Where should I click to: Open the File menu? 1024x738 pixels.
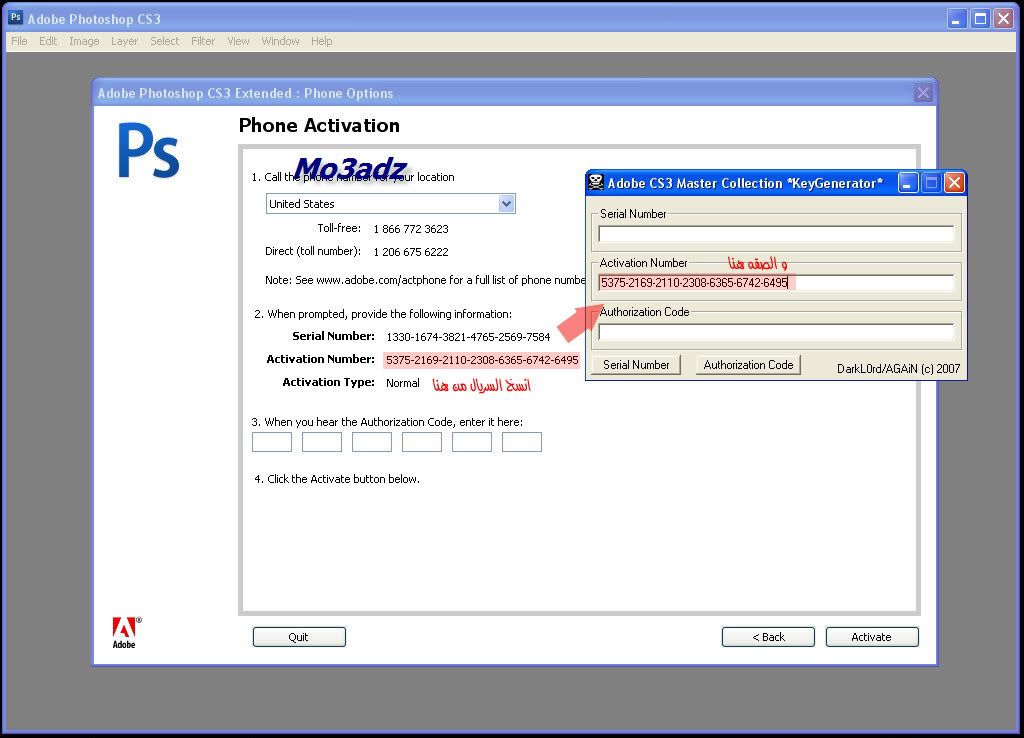pyautogui.click(x=19, y=41)
